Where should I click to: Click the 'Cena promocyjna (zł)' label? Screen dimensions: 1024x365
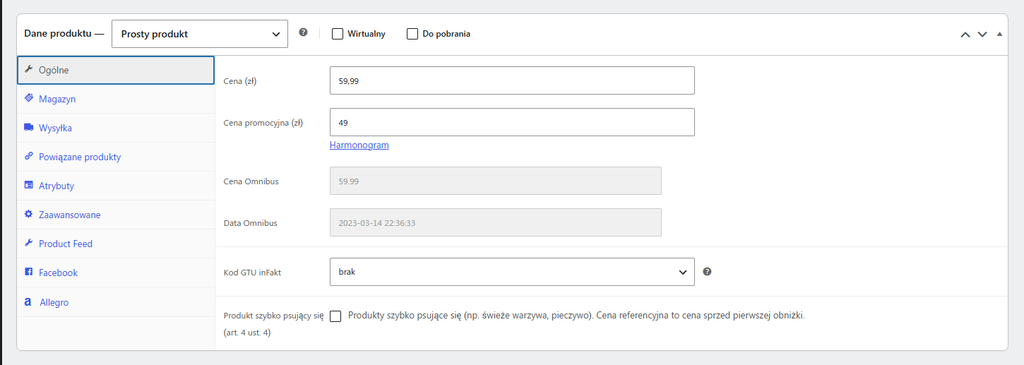263,122
